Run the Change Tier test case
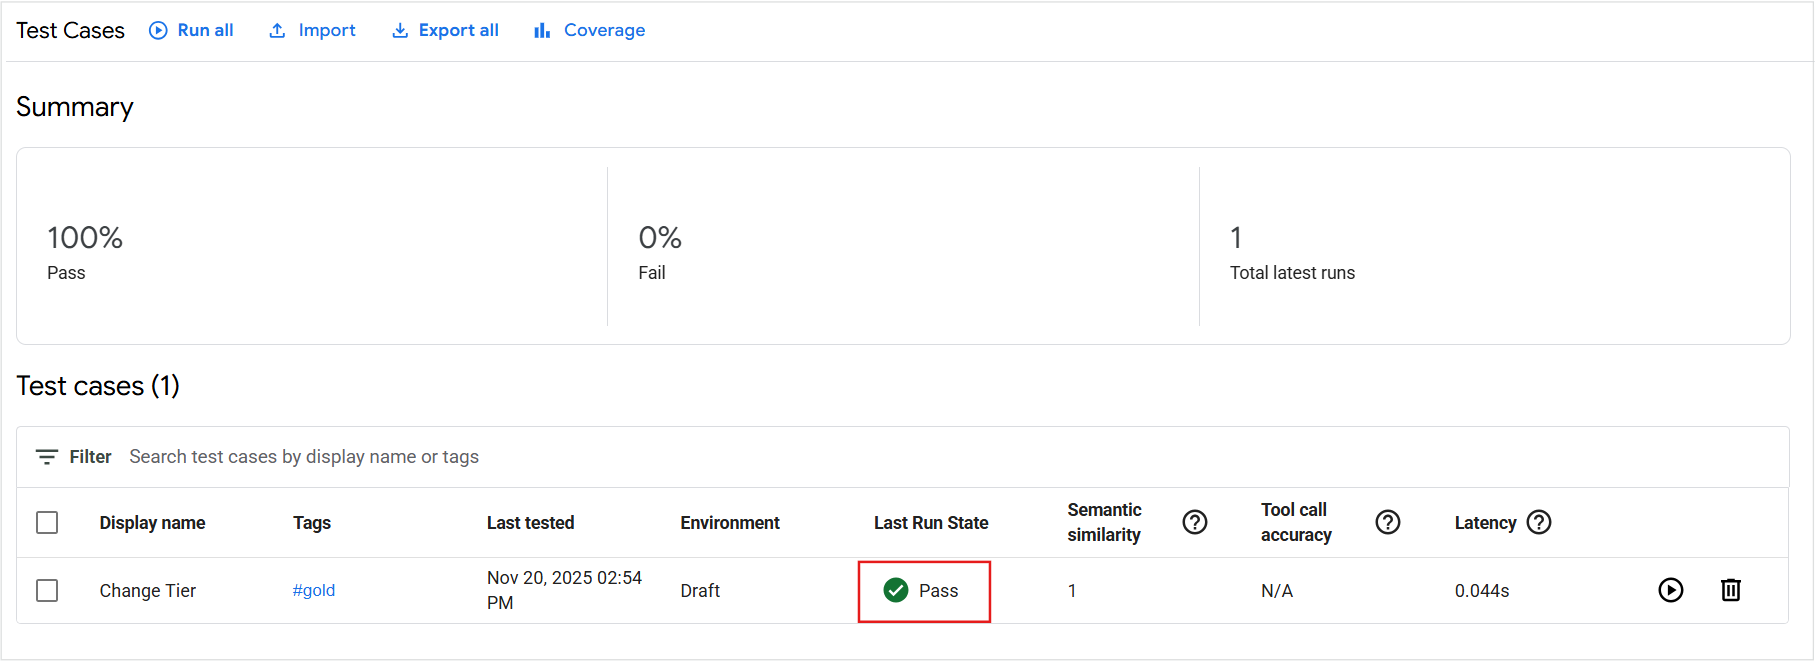 (x=1670, y=590)
